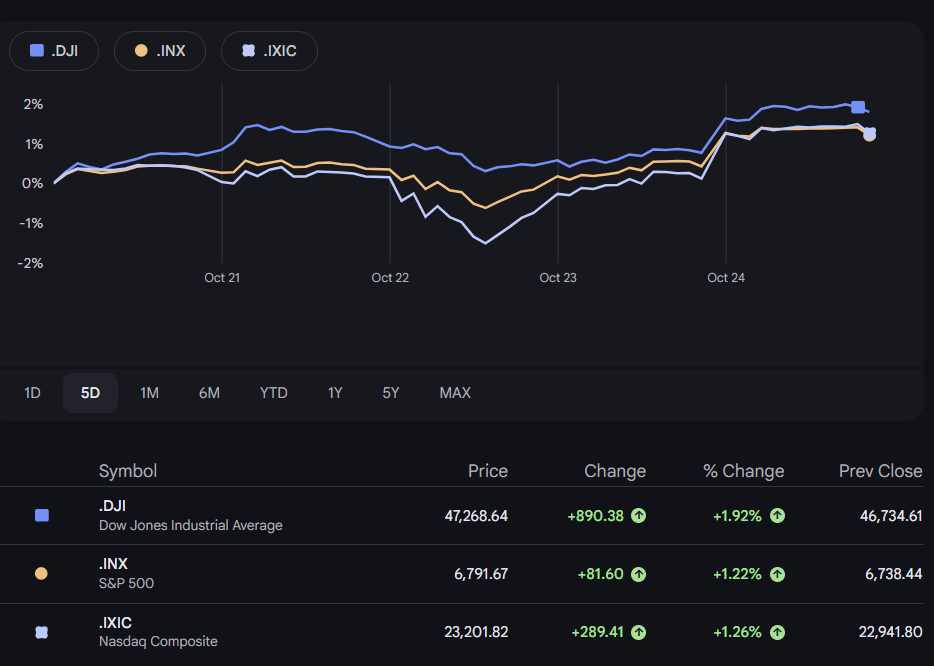Select the 5Y time range tab
Screen dimensions: 934x666
tap(391, 393)
